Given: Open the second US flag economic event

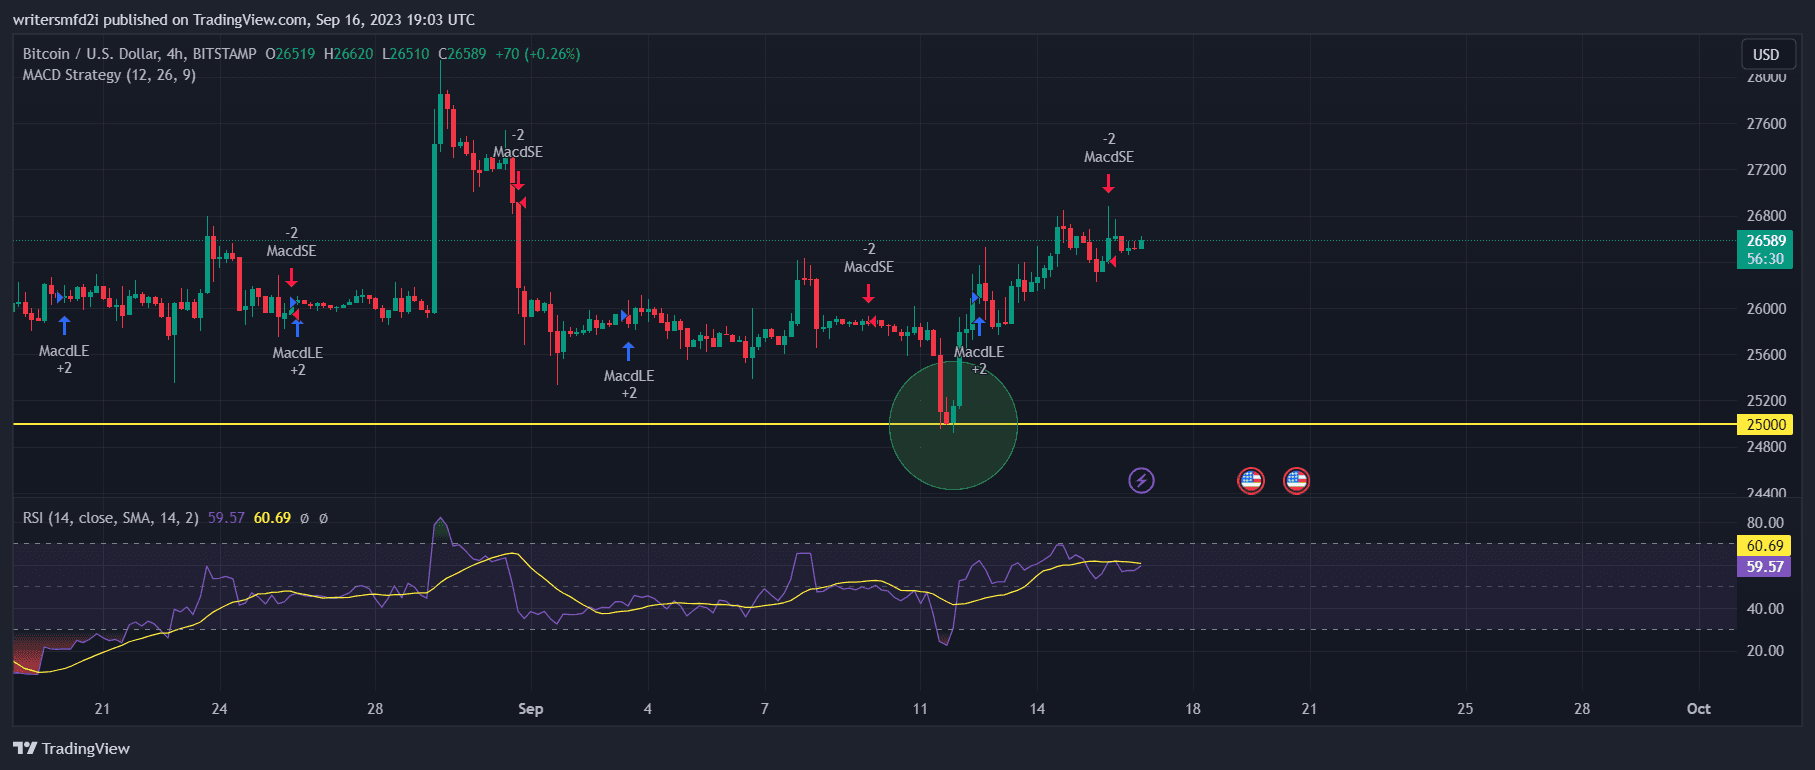Looking at the screenshot, I should pos(1296,481).
